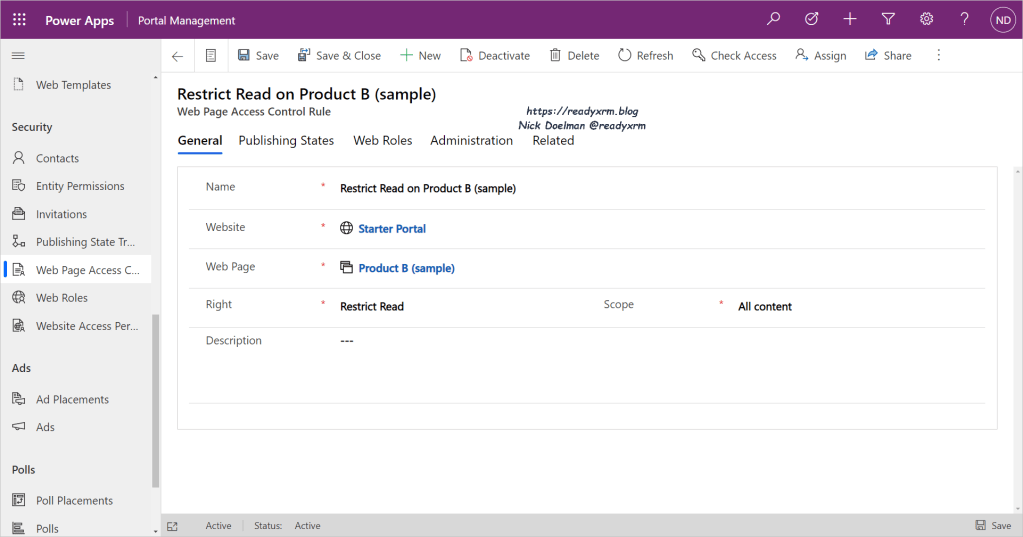Image resolution: width=1023 pixels, height=537 pixels.
Task: Open the advanced find filter icon
Action: coord(888,19)
